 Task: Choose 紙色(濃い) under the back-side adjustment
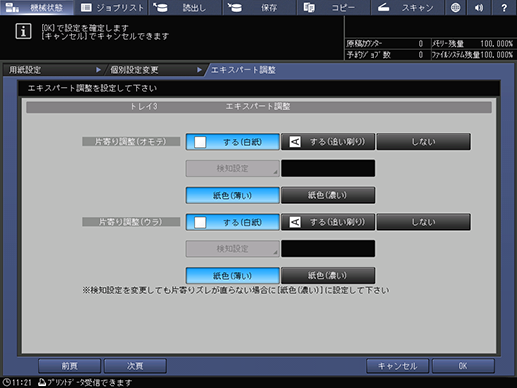[328, 276]
